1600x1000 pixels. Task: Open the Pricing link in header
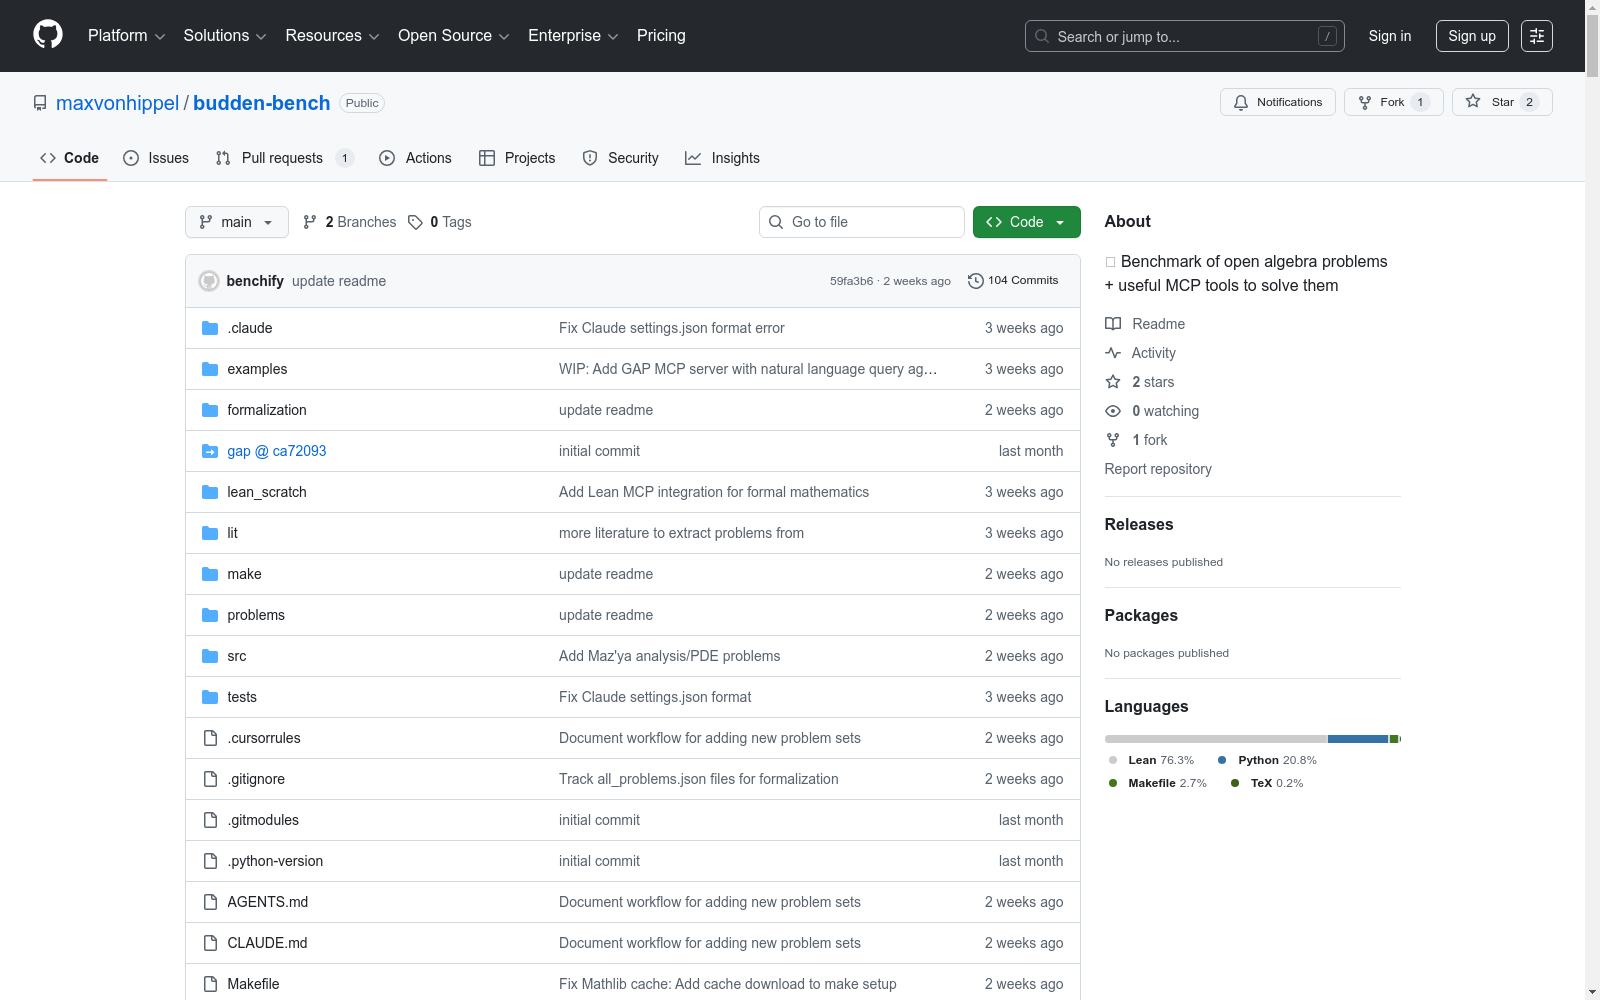661,36
